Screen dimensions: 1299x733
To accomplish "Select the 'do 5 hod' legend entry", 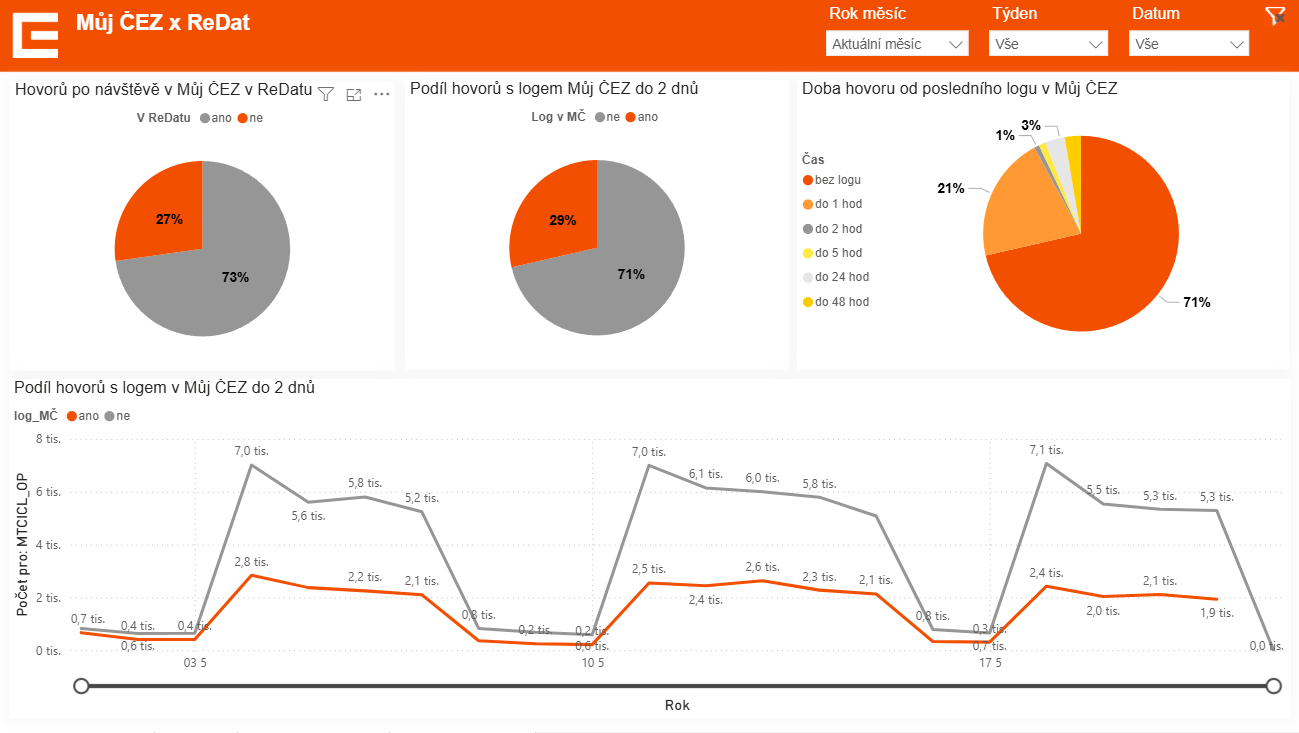I will pos(832,253).
